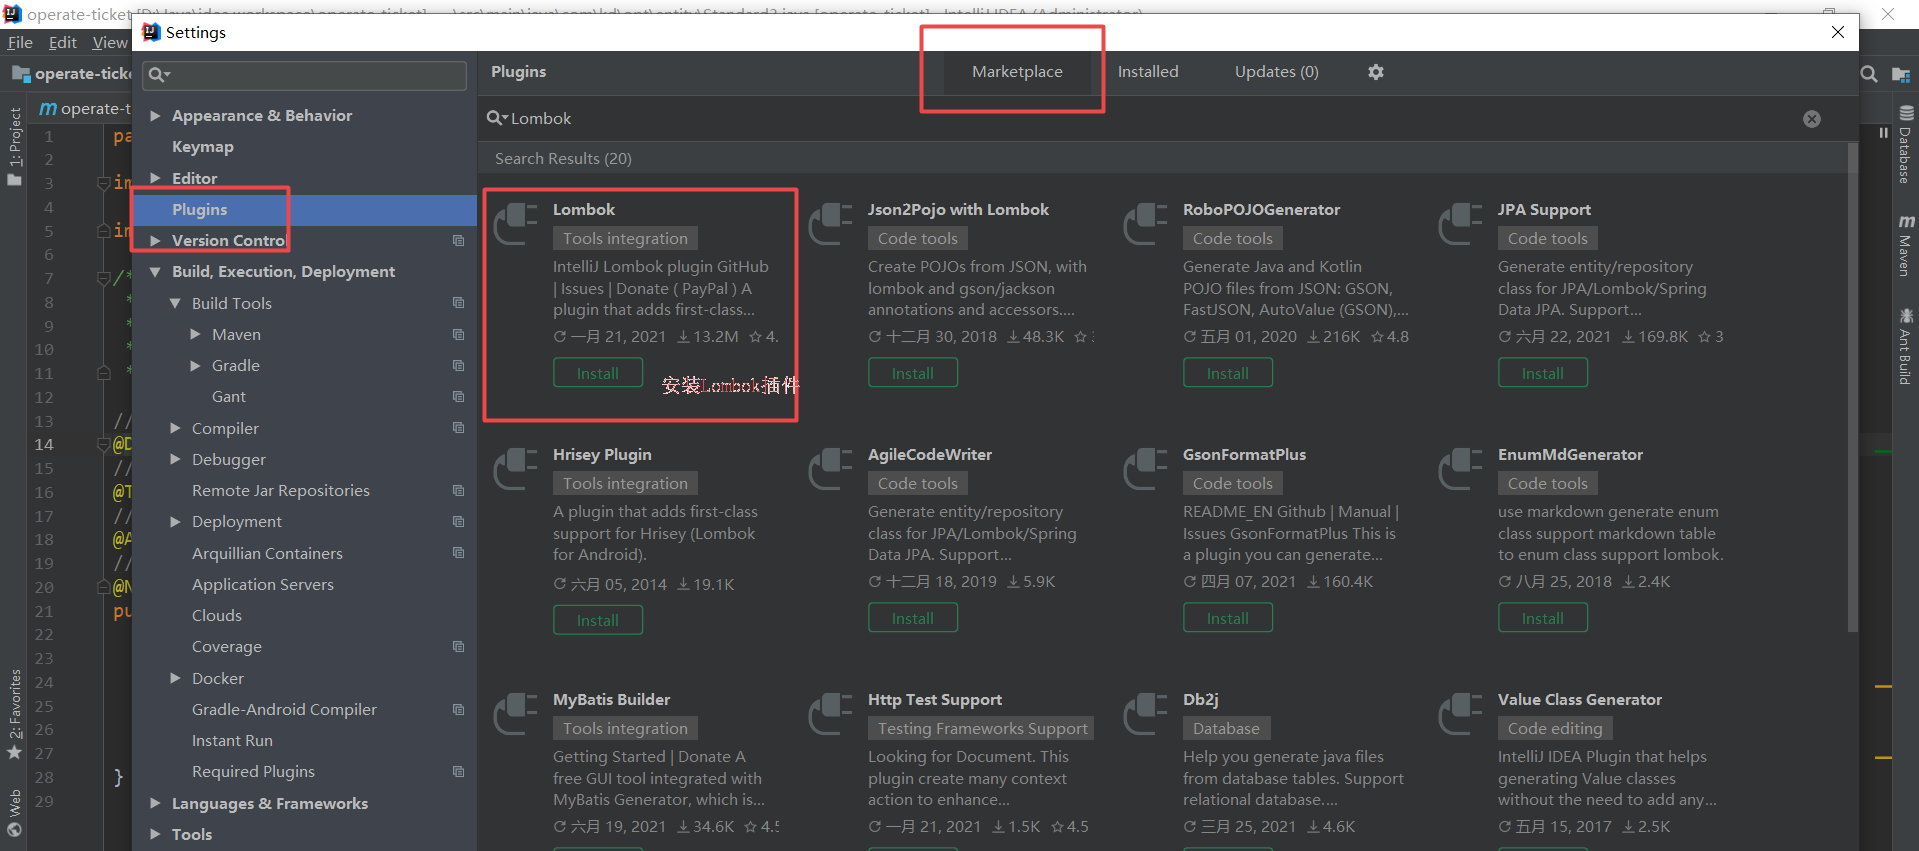Screen dimensions: 1919x851
Task: Open the Maven tool window
Action: (1905, 245)
